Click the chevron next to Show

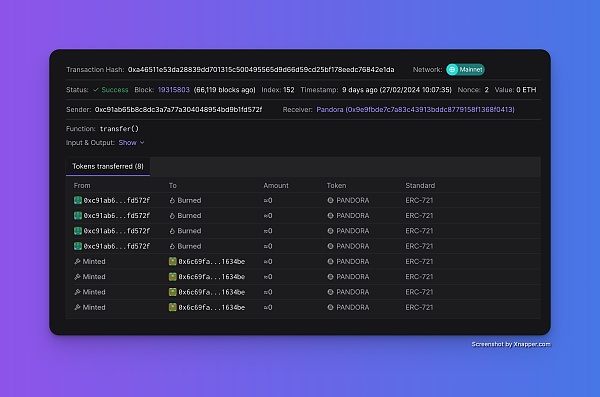point(142,142)
